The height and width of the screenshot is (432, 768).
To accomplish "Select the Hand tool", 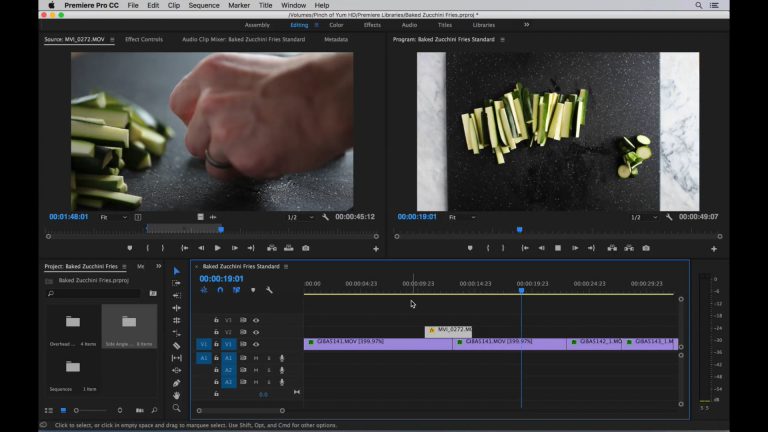I will [x=176, y=395].
